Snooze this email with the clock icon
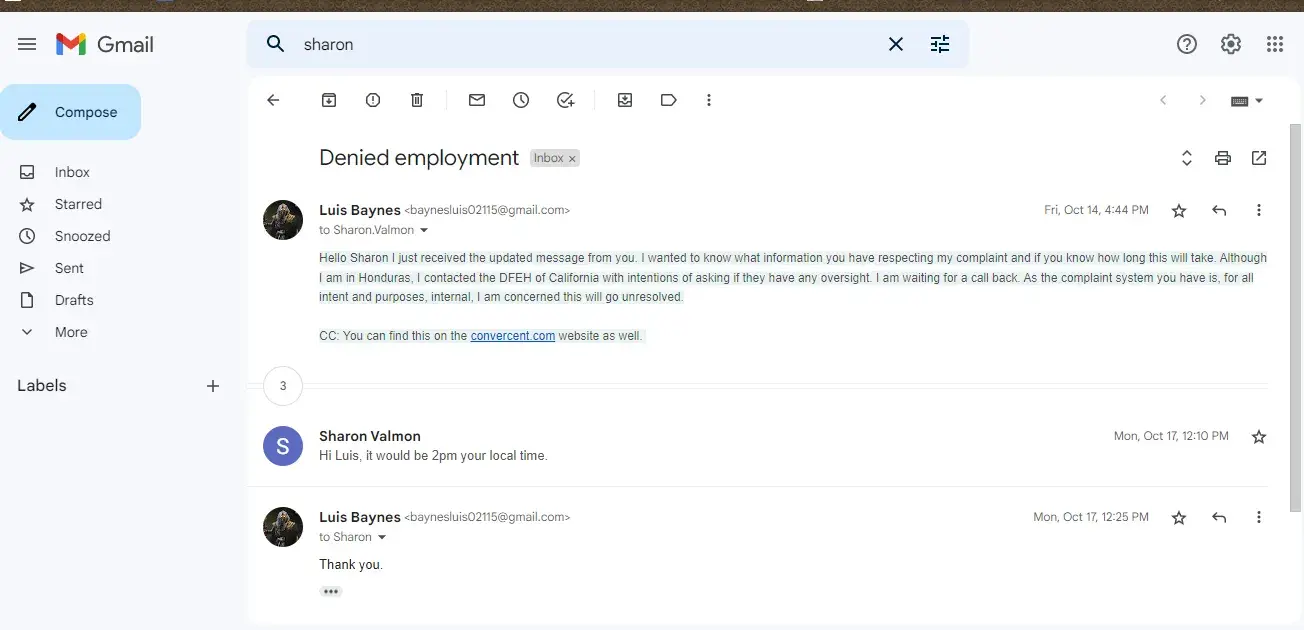This screenshot has height=630, width=1304. (x=521, y=100)
